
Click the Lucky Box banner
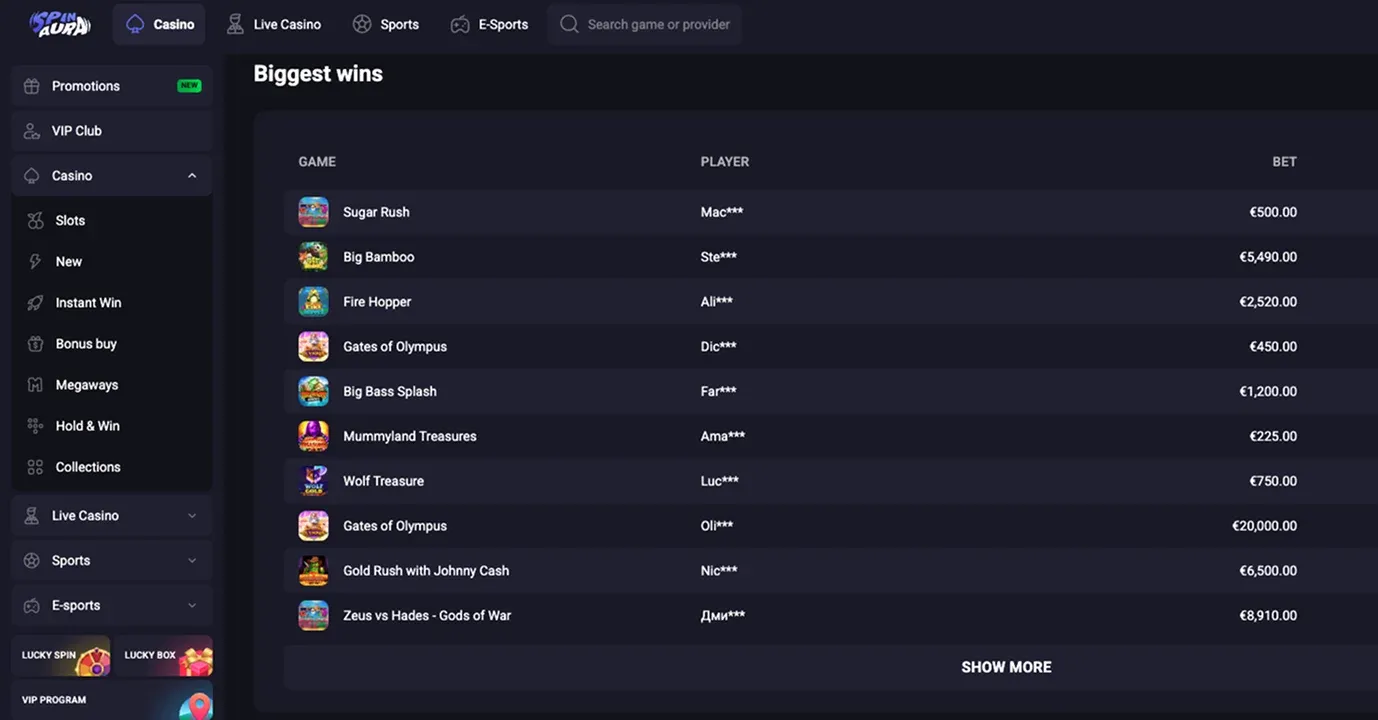click(163, 655)
